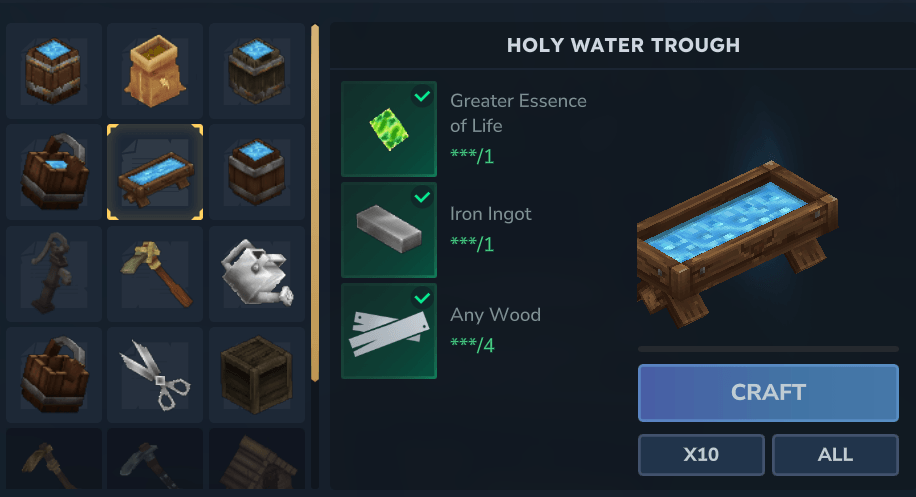Click the Greater Essence of Life checkmark
Screen dimensions: 916x497
coord(422,96)
